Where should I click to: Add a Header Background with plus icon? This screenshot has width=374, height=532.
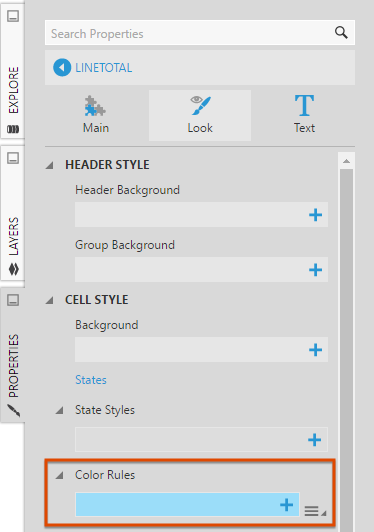[315, 215]
